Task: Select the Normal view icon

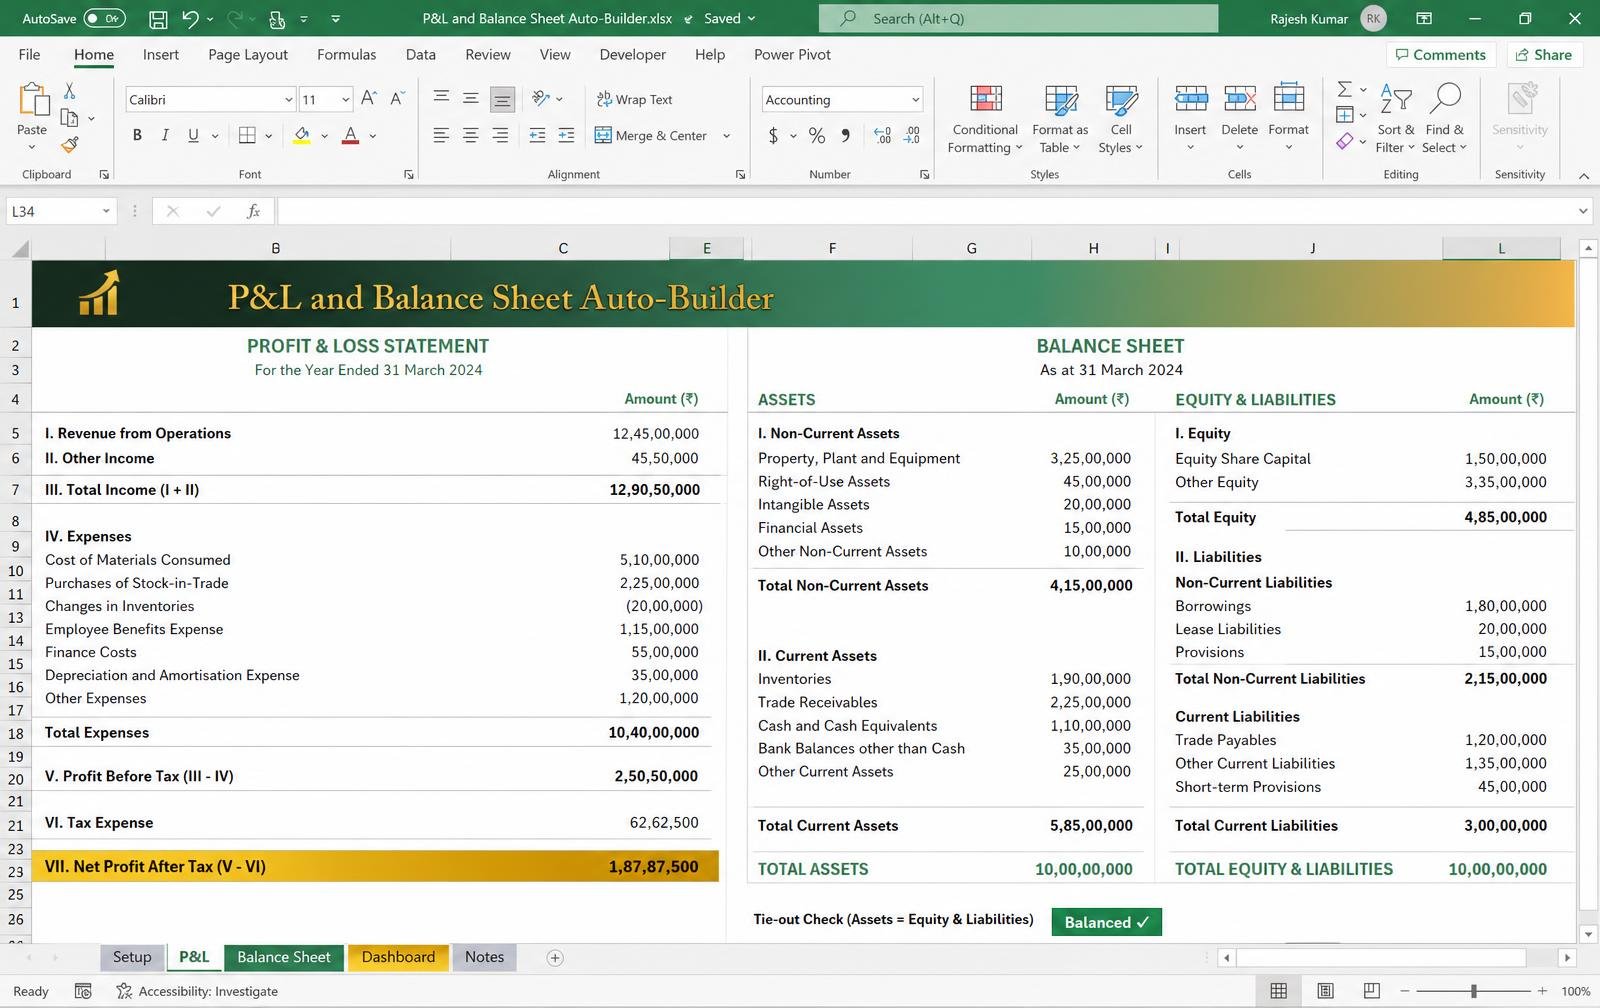Action: (1278, 991)
